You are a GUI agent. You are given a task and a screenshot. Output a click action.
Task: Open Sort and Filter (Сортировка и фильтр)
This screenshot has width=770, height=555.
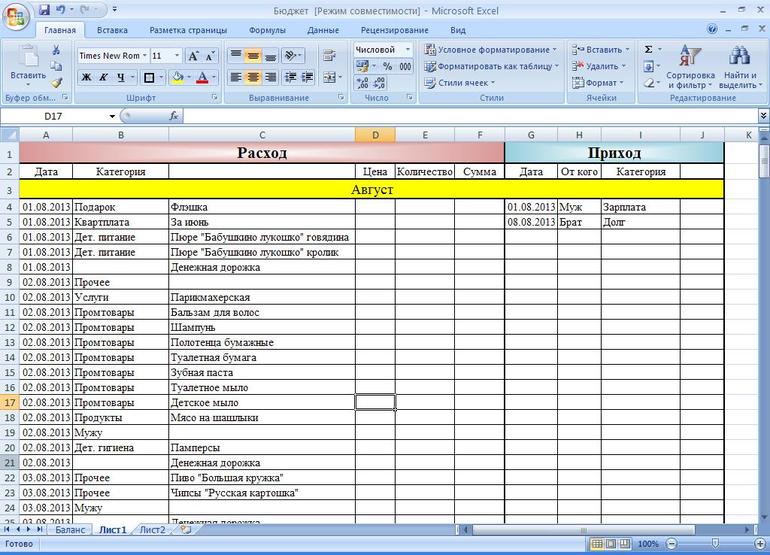(x=690, y=66)
